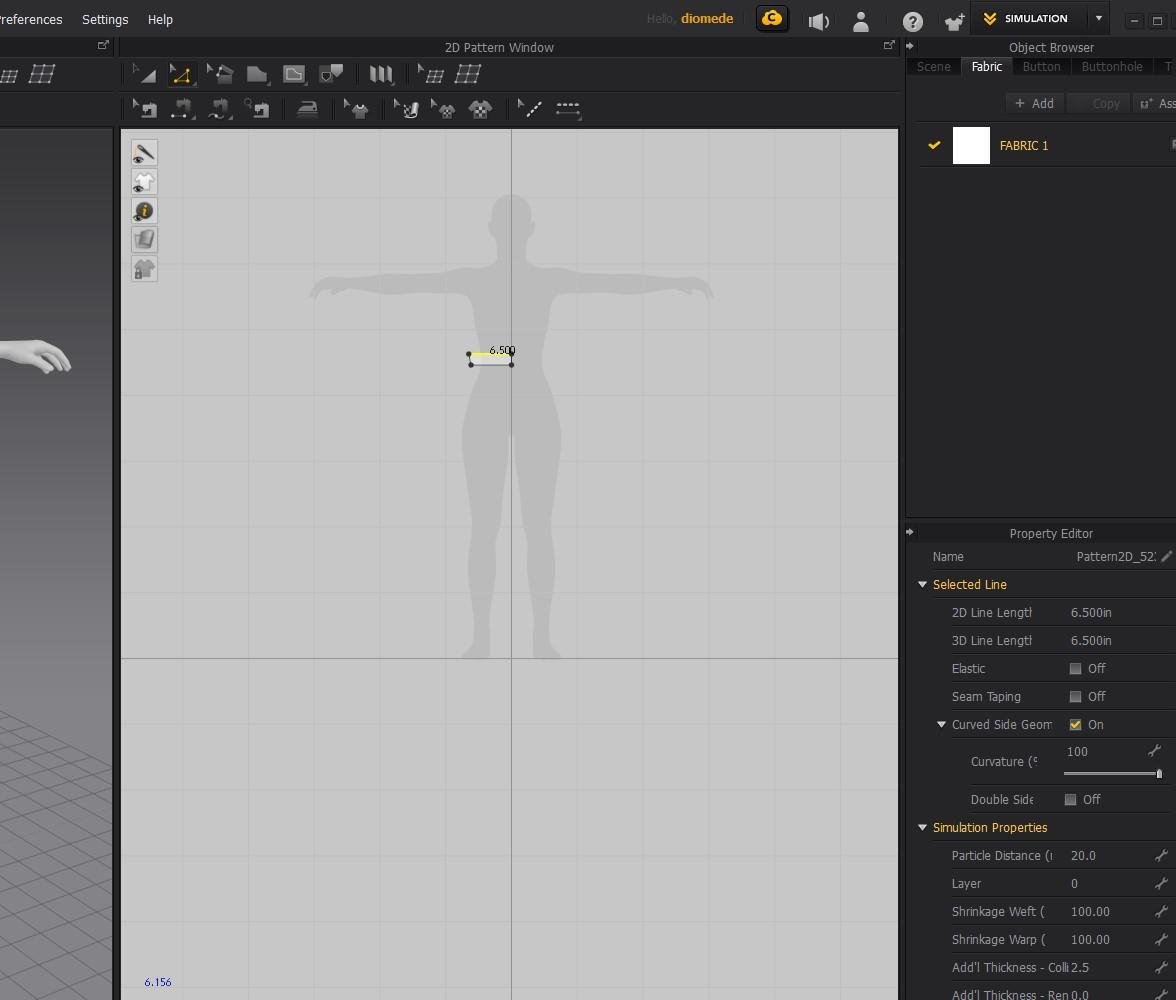Collapse the Simulation Properties section
The height and width of the screenshot is (1000, 1176).
click(923, 828)
